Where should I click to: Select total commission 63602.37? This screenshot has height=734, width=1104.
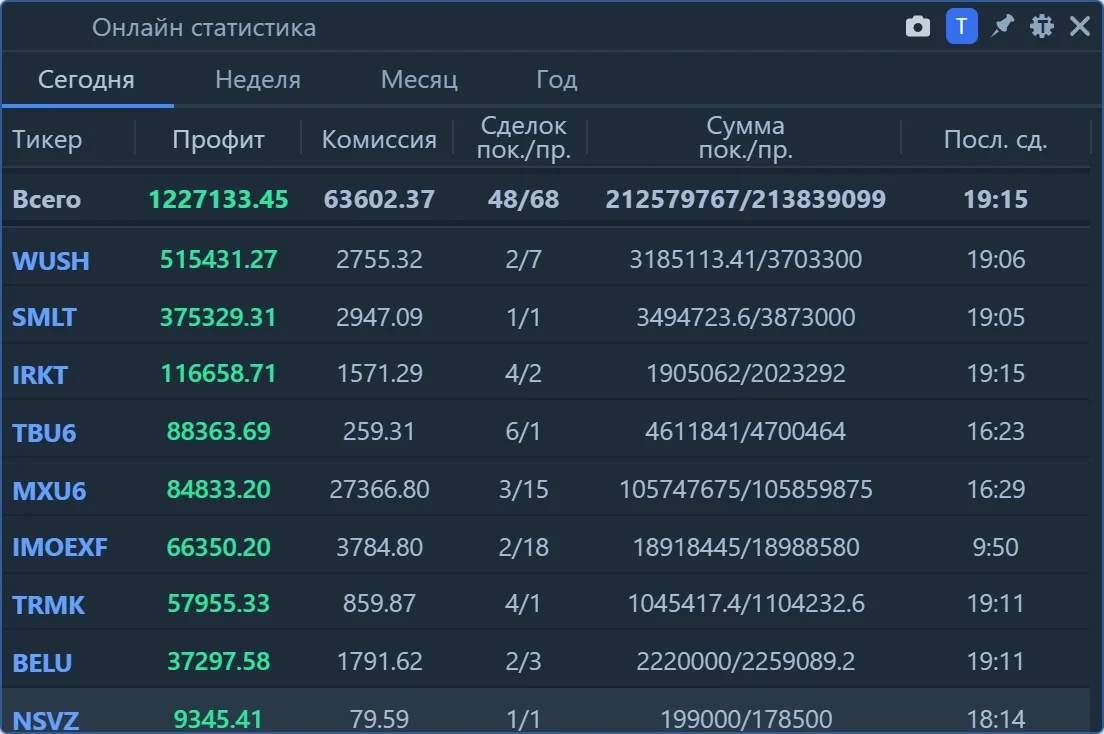pos(379,199)
